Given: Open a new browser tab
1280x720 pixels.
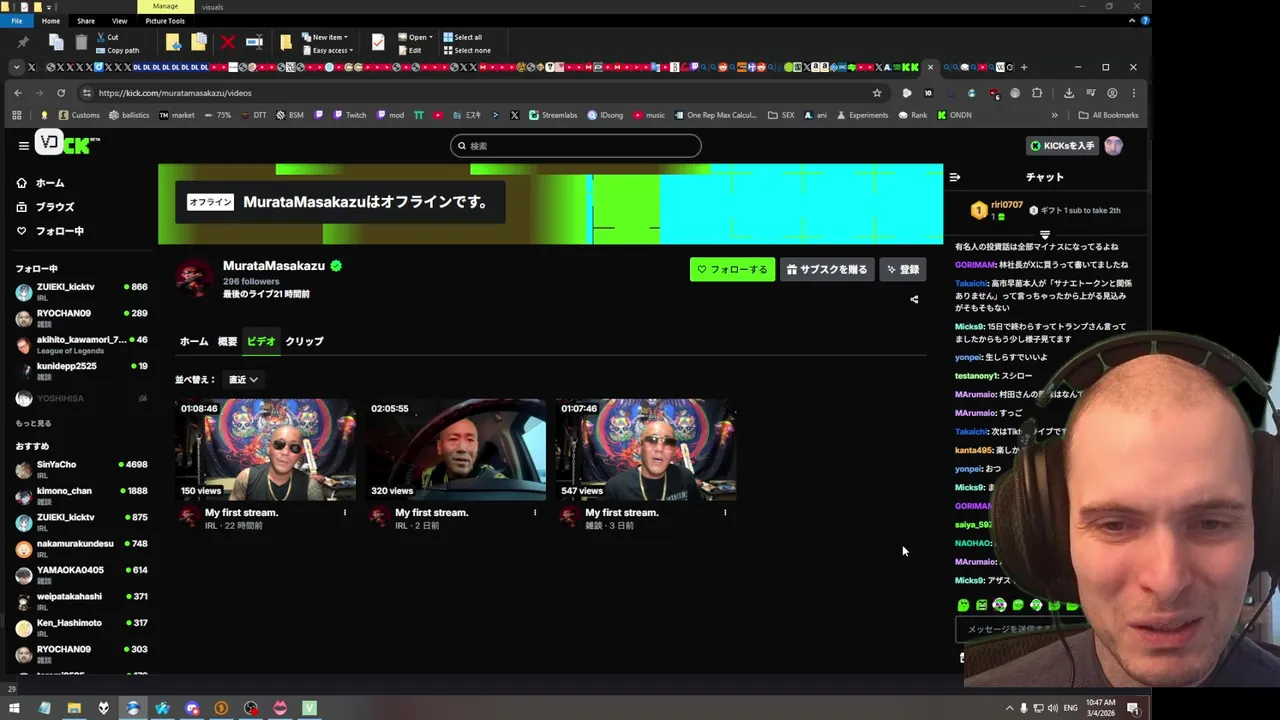Looking at the screenshot, I should click(x=1023, y=67).
